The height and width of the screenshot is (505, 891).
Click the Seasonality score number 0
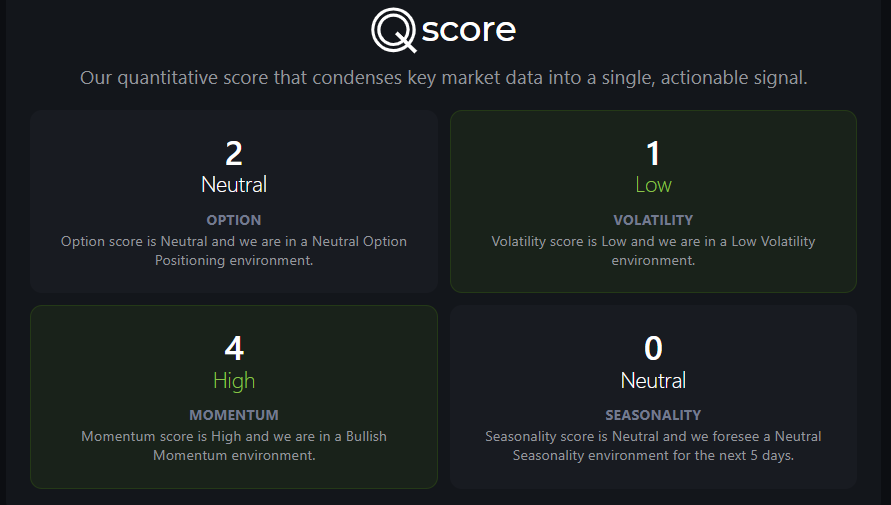click(653, 348)
